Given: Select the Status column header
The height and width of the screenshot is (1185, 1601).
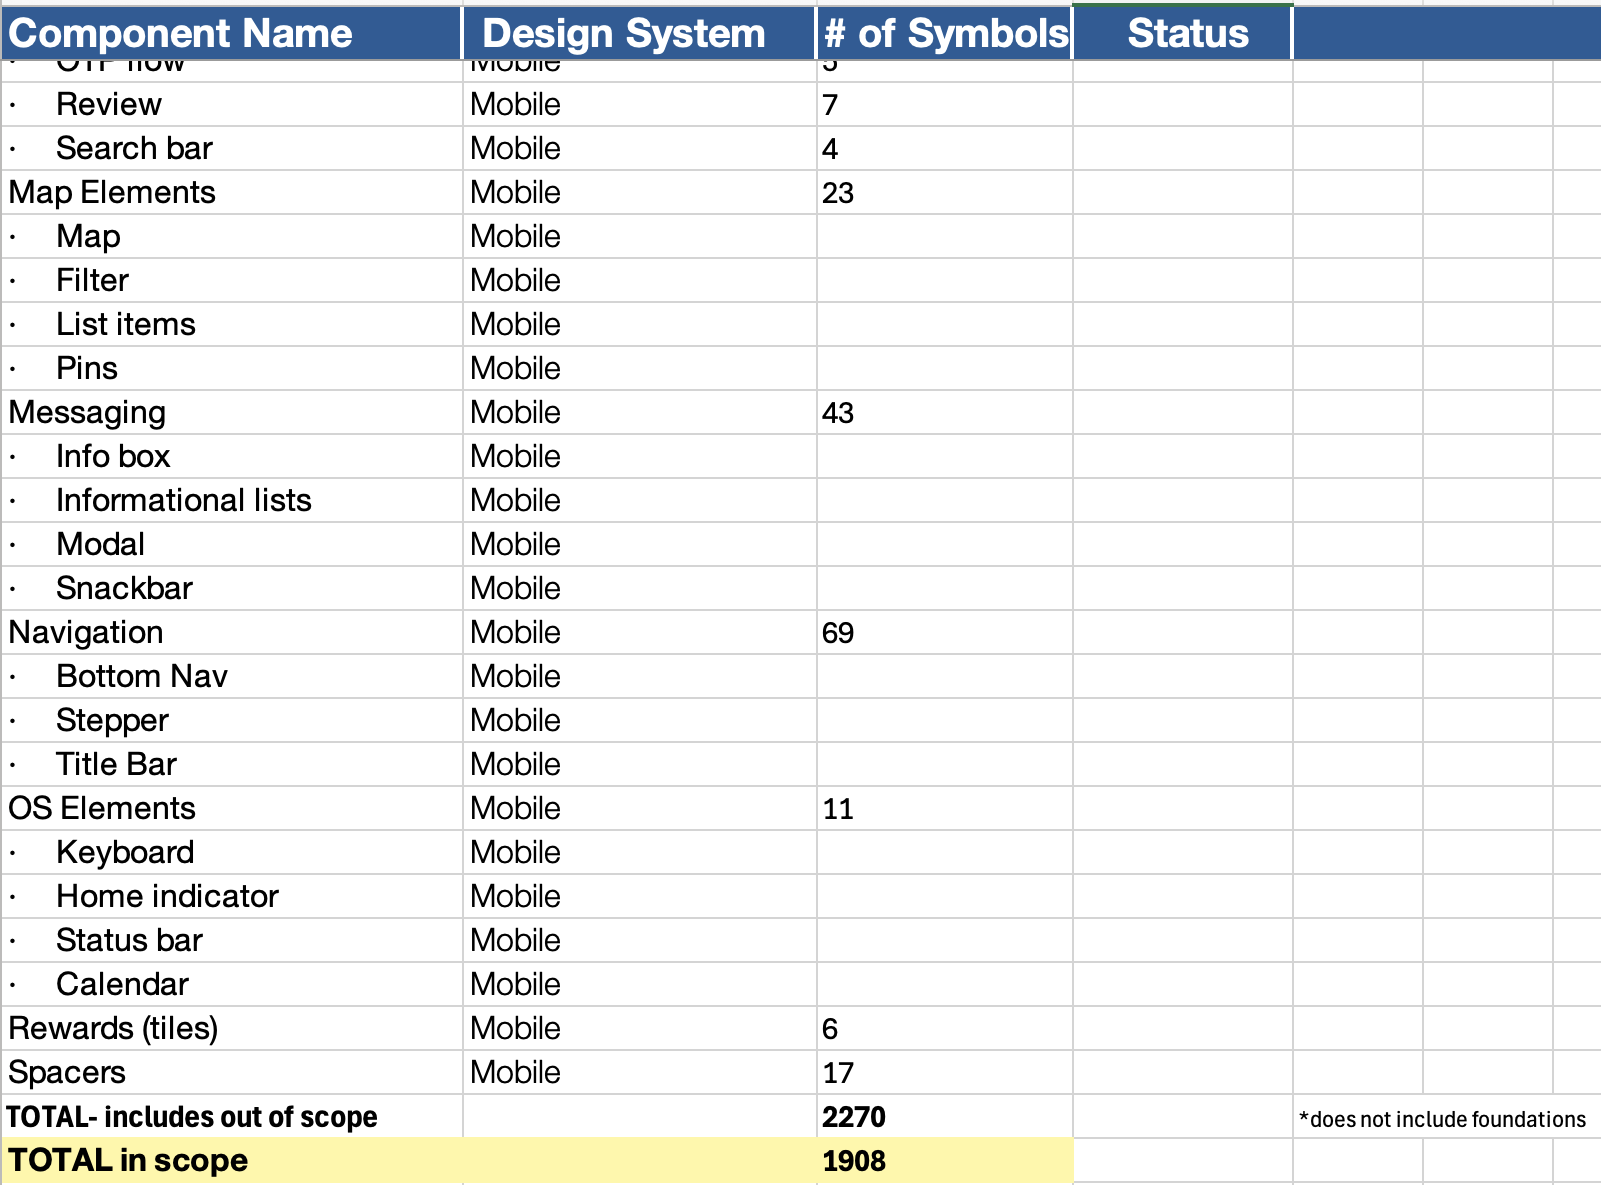Looking at the screenshot, I should [x=1187, y=34].
